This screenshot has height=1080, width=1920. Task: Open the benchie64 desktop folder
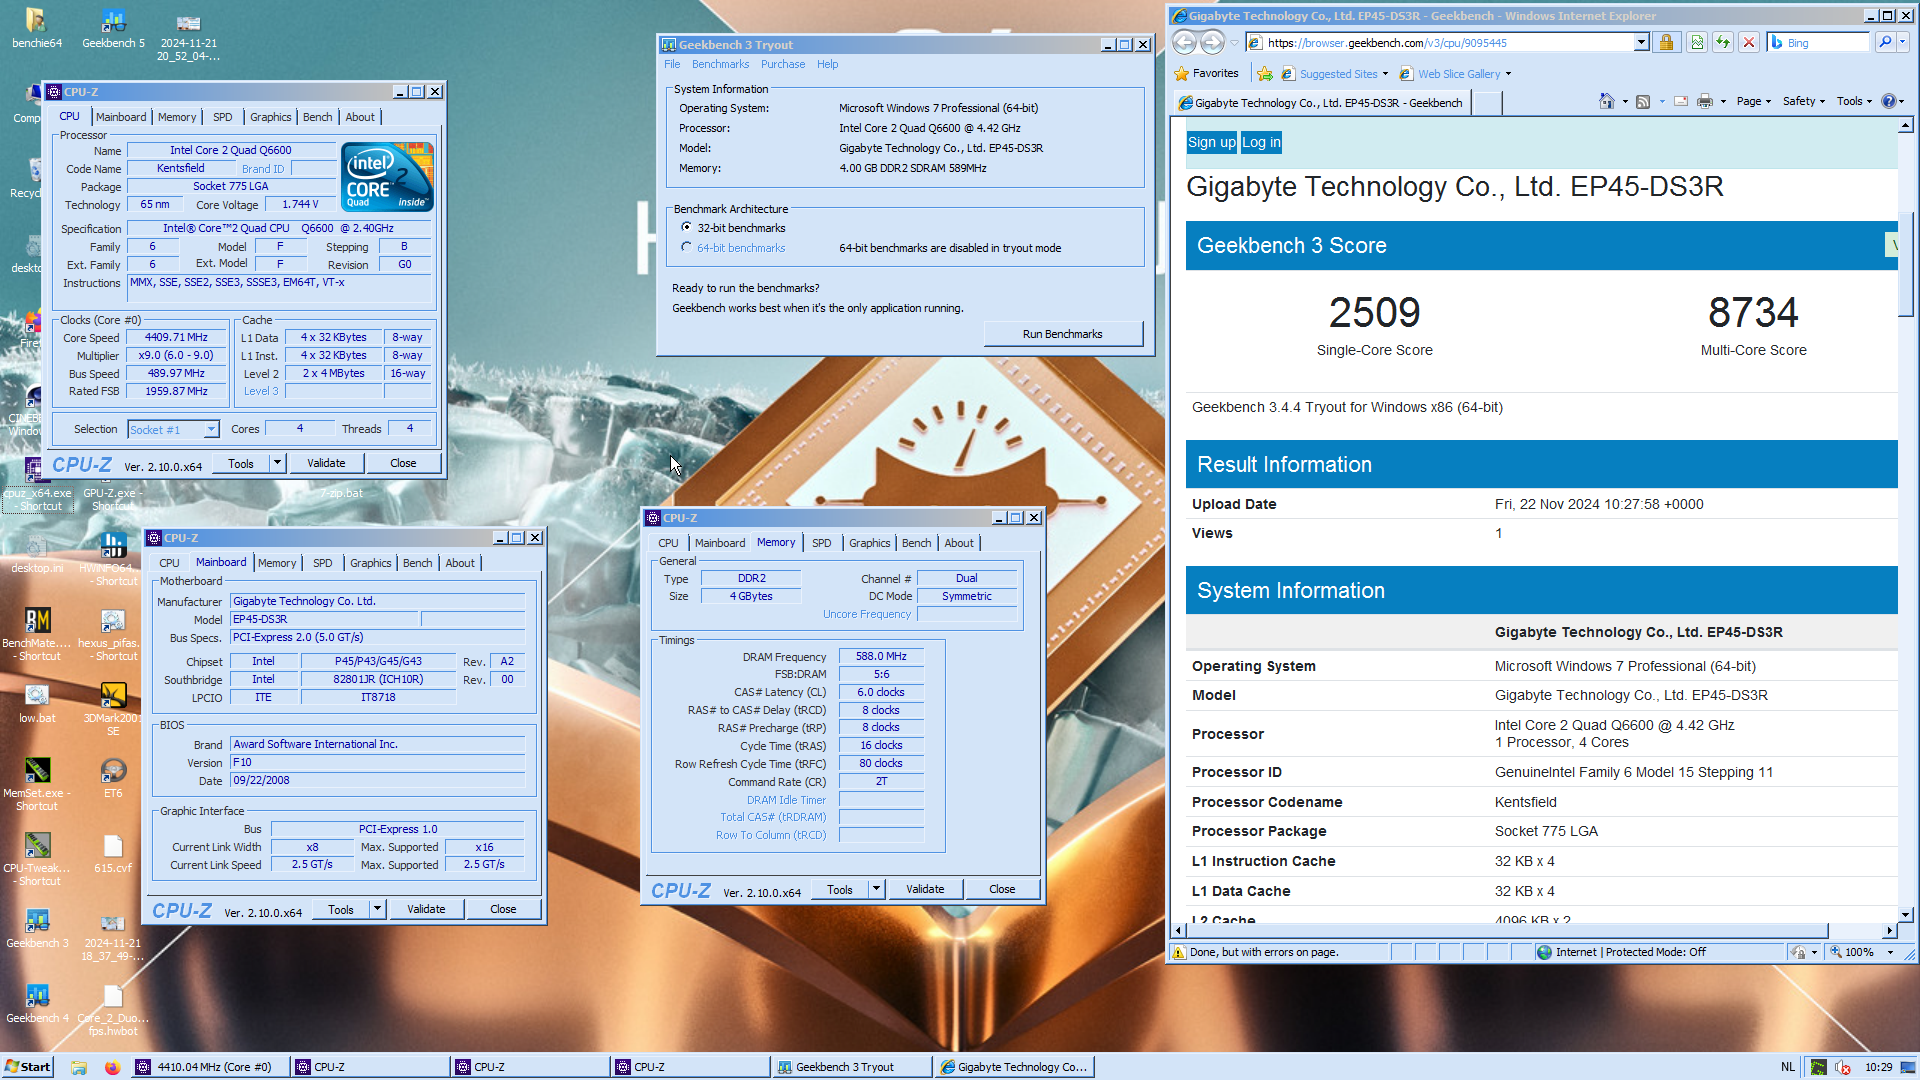coord(36,28)
